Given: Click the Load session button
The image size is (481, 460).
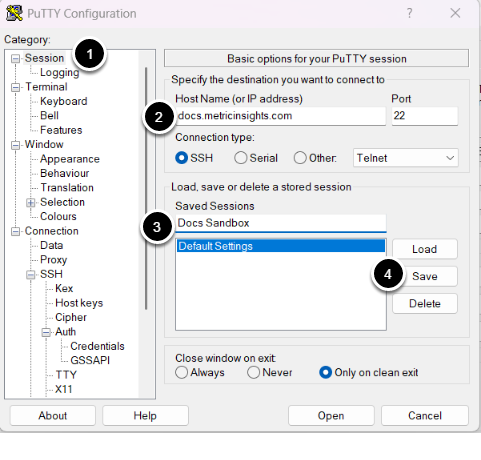Looking at the screenshot, I should (425, 249).
